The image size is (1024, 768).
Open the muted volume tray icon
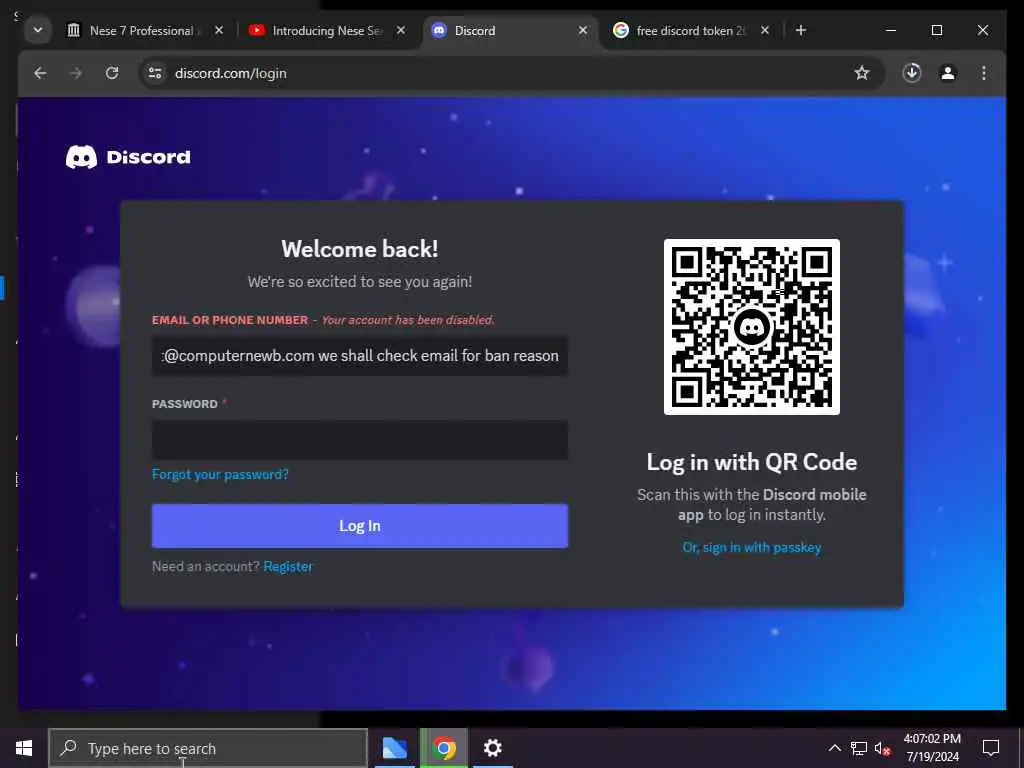click(882, 748)
